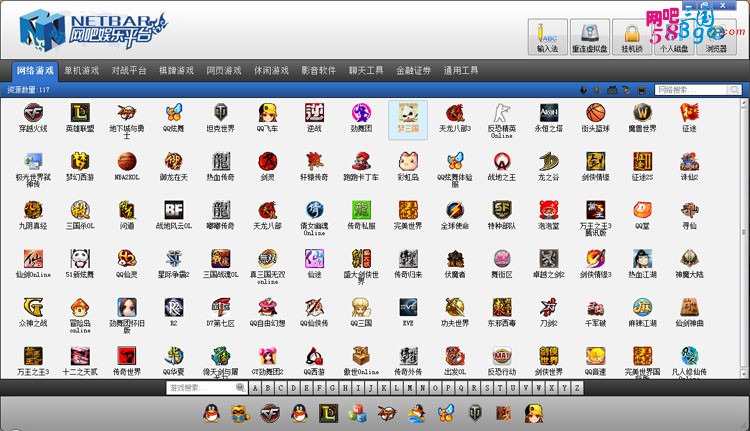The width and height of the screenshot is (750, 431).
Task: Select the 永恒之塔 game icon
Action: click(549, 118)
